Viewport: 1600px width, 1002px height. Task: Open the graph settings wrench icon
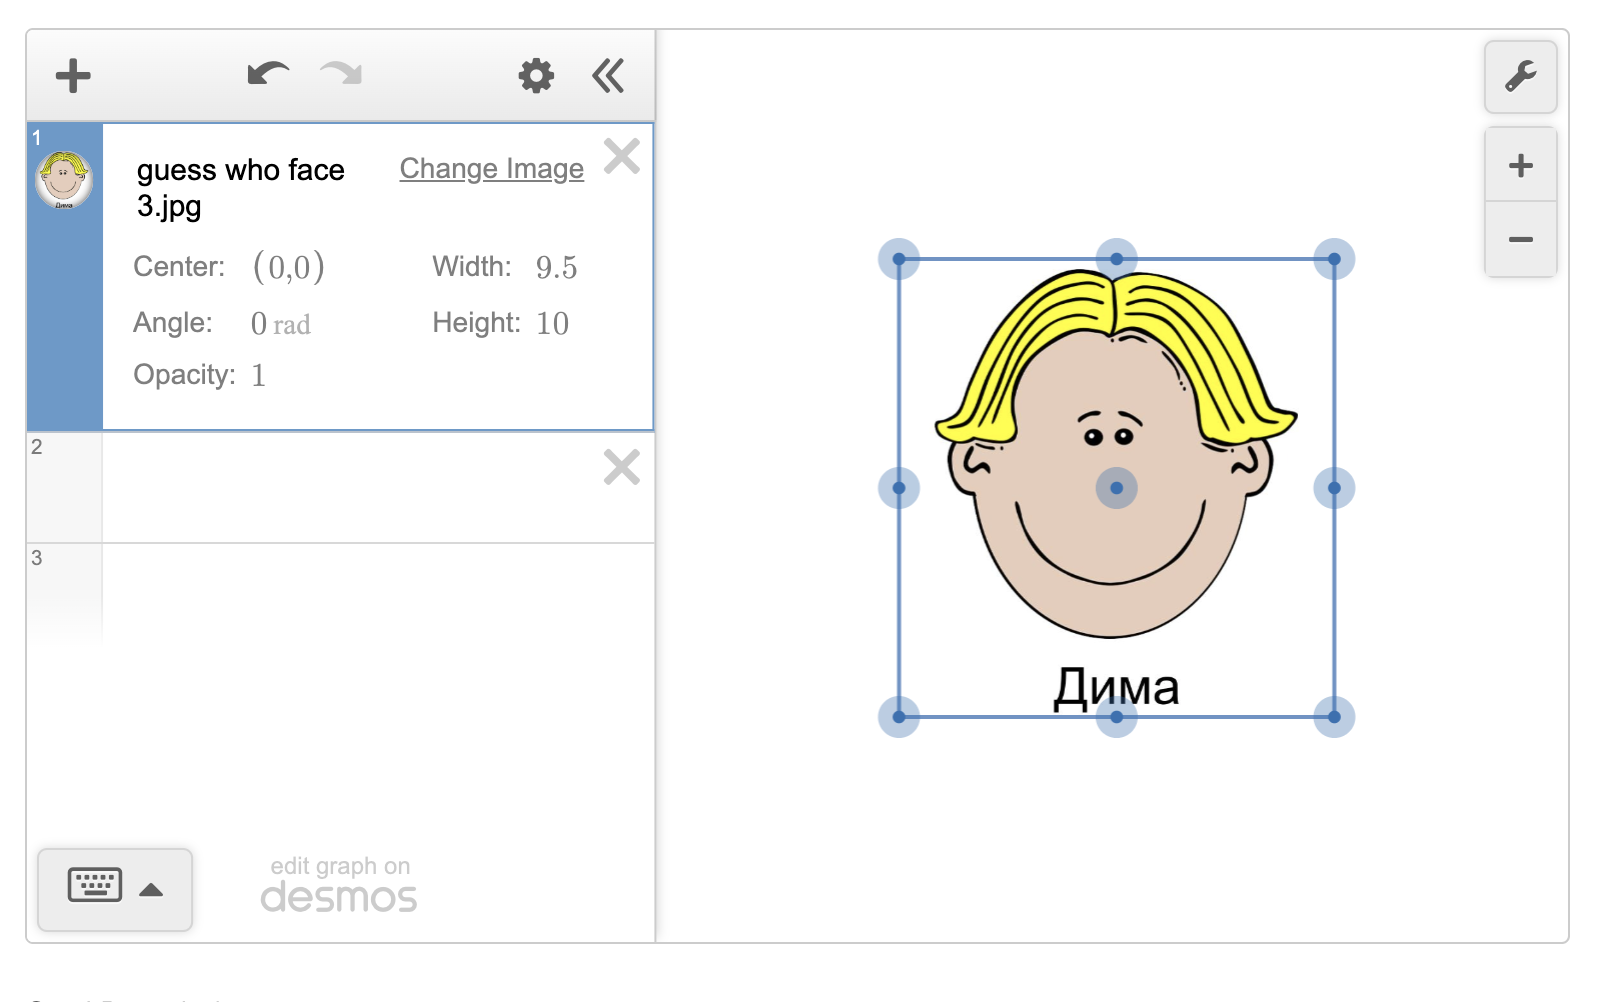[1520, 77]
